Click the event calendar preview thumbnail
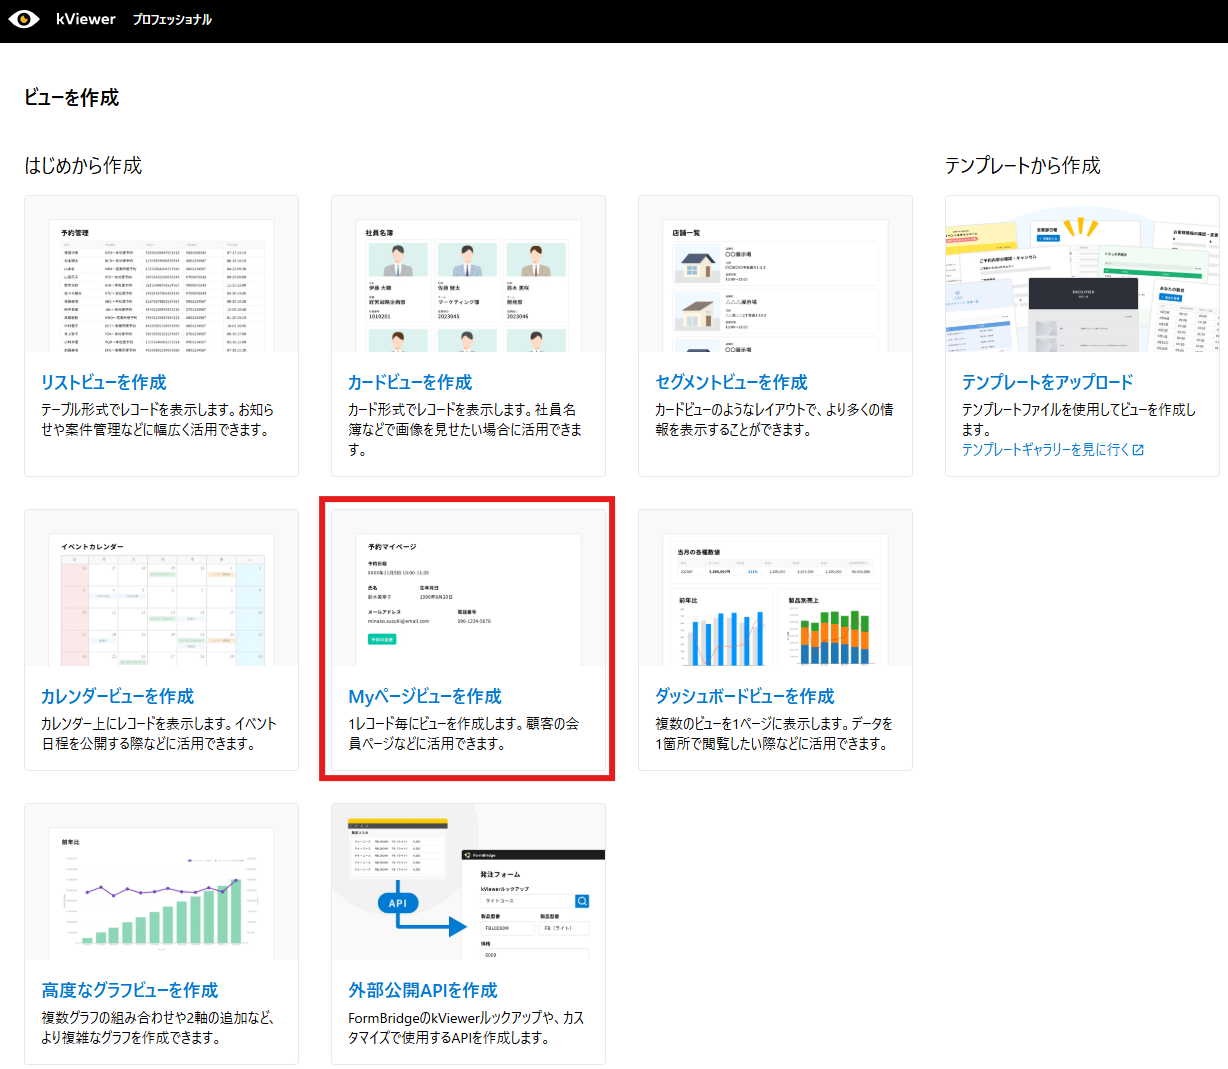 pos(161,598)
